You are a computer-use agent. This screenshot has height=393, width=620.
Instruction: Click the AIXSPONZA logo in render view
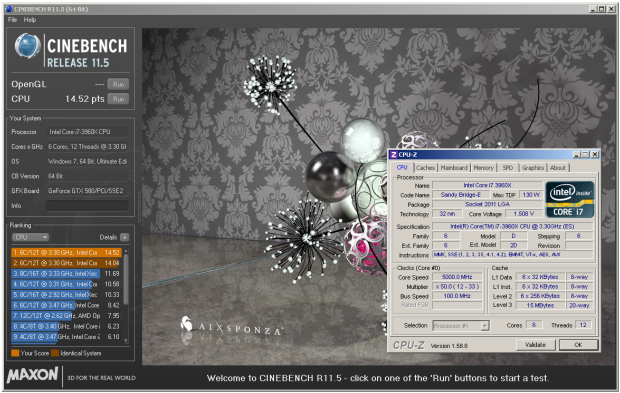click(x=232, y=325)
